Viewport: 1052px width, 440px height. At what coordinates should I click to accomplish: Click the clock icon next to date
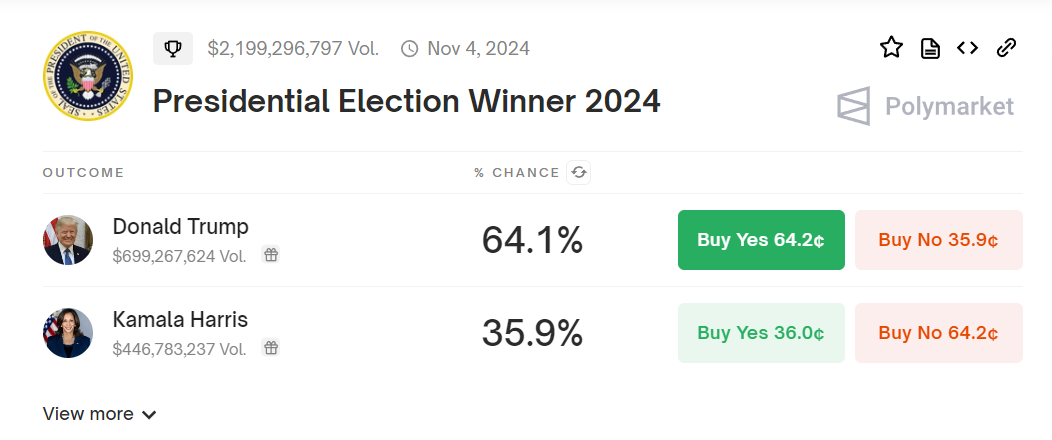coord(409,48)
